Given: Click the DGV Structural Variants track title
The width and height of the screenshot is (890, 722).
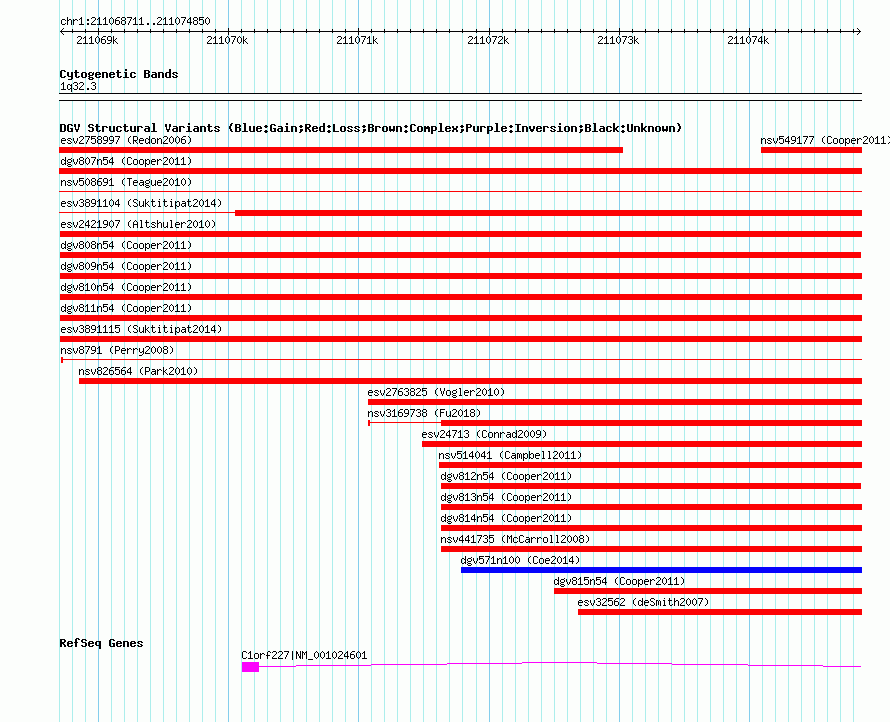Looking at the screenshot, I should [370, 128].
